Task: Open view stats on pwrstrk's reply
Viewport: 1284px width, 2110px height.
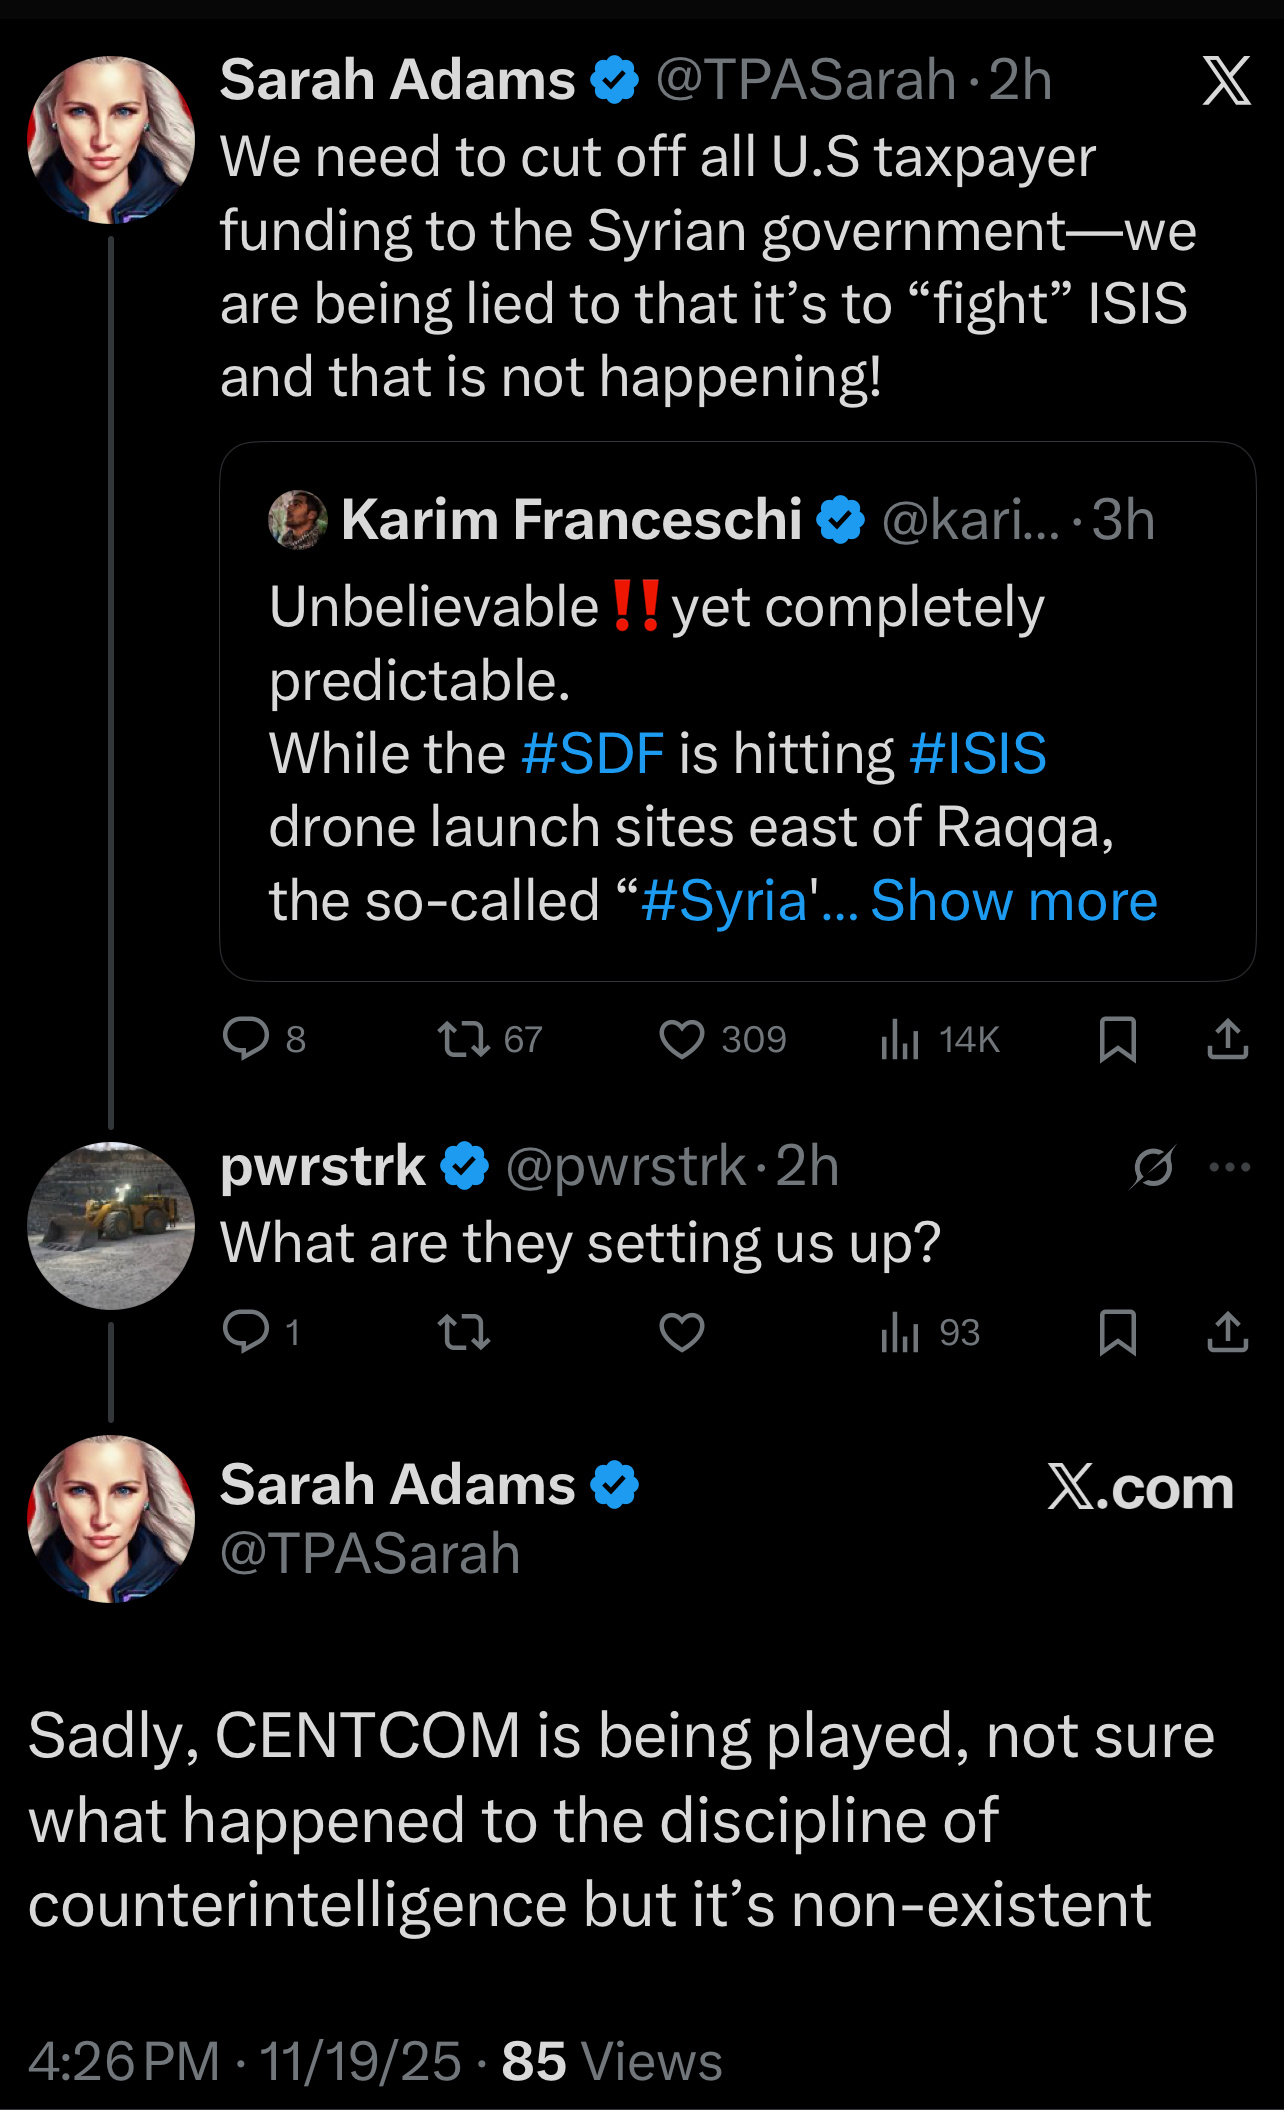Action: pos(900,1332)
